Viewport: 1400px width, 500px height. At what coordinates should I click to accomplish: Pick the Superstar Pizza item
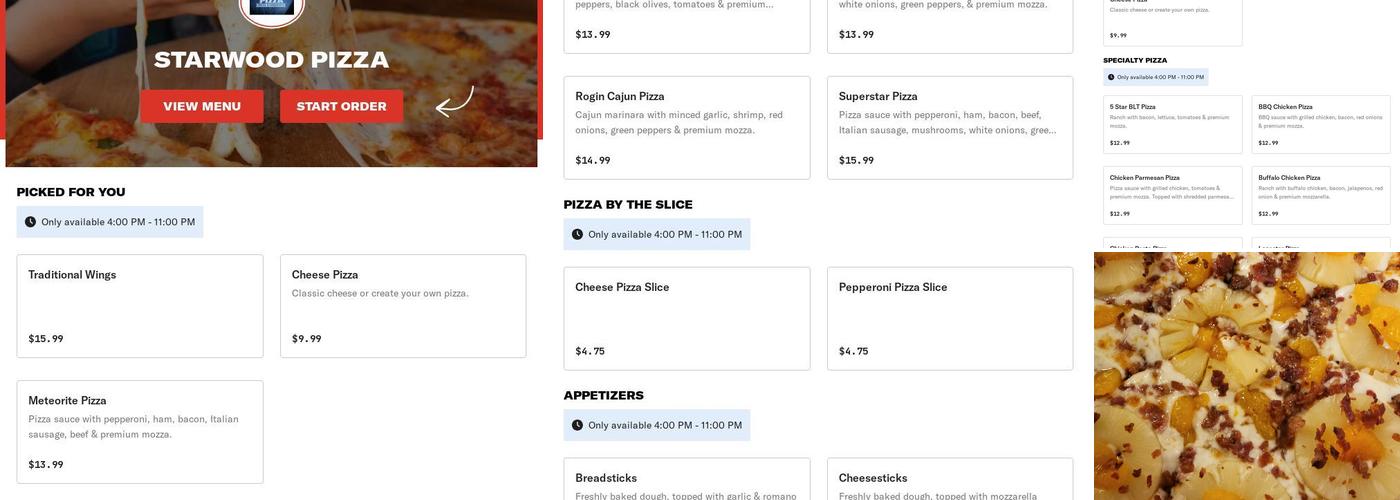[950, 128]
